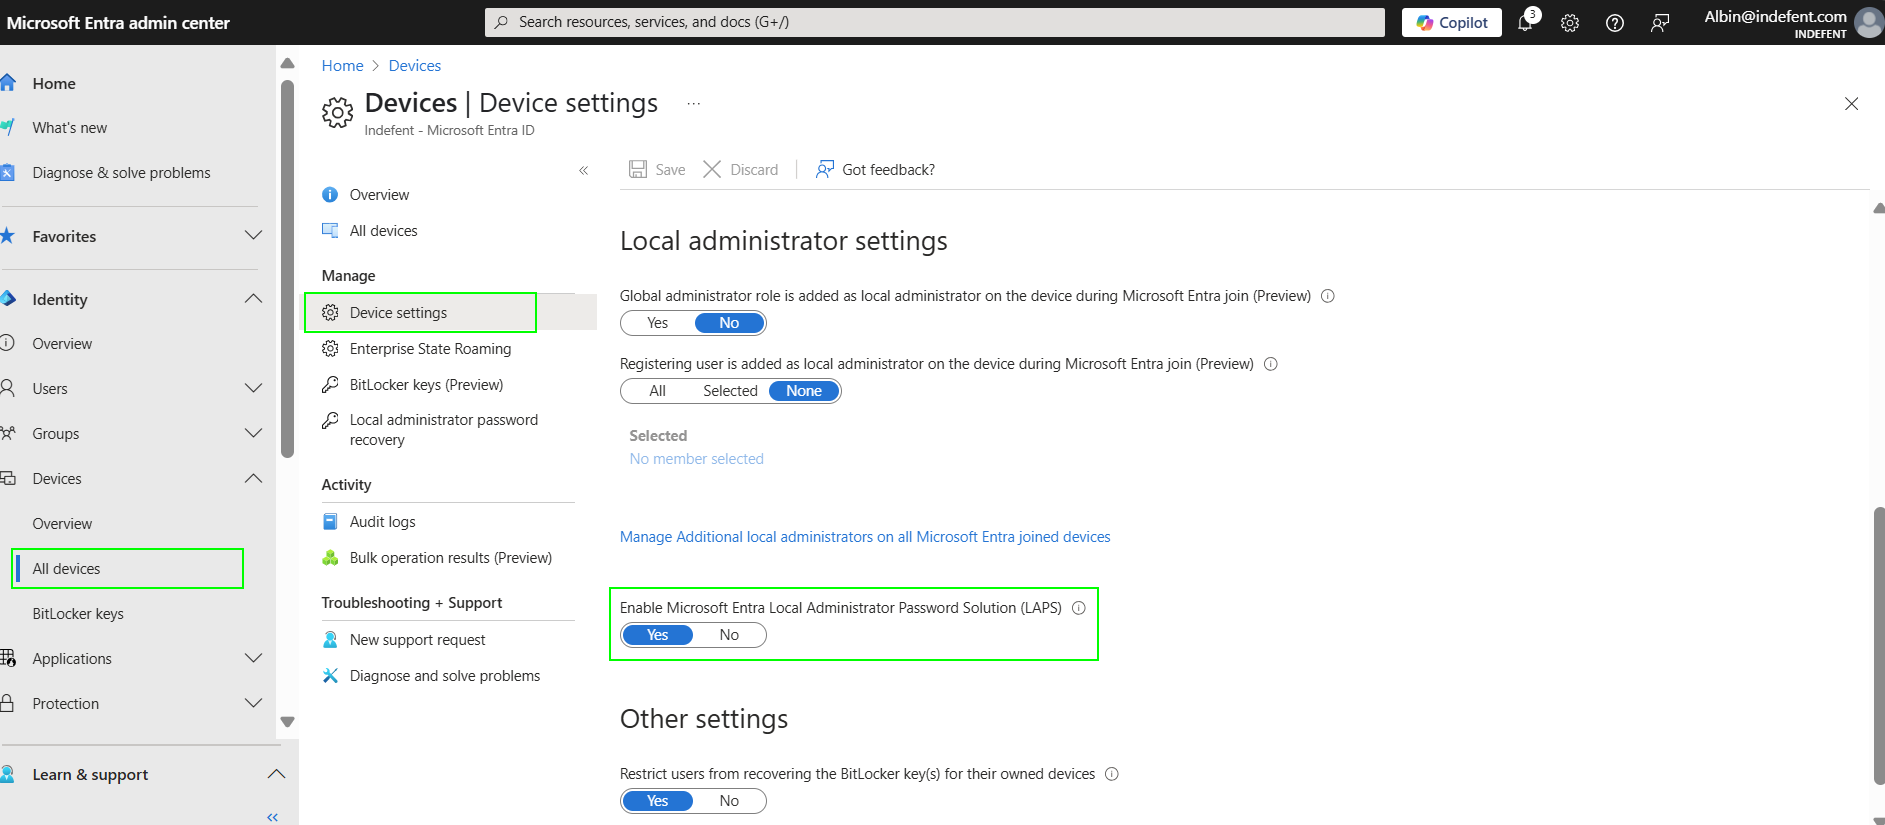The width and height of the screenshot is (1885, 825).
Task: Open the Copilot assistant
Action: [x=1451, y=22]
